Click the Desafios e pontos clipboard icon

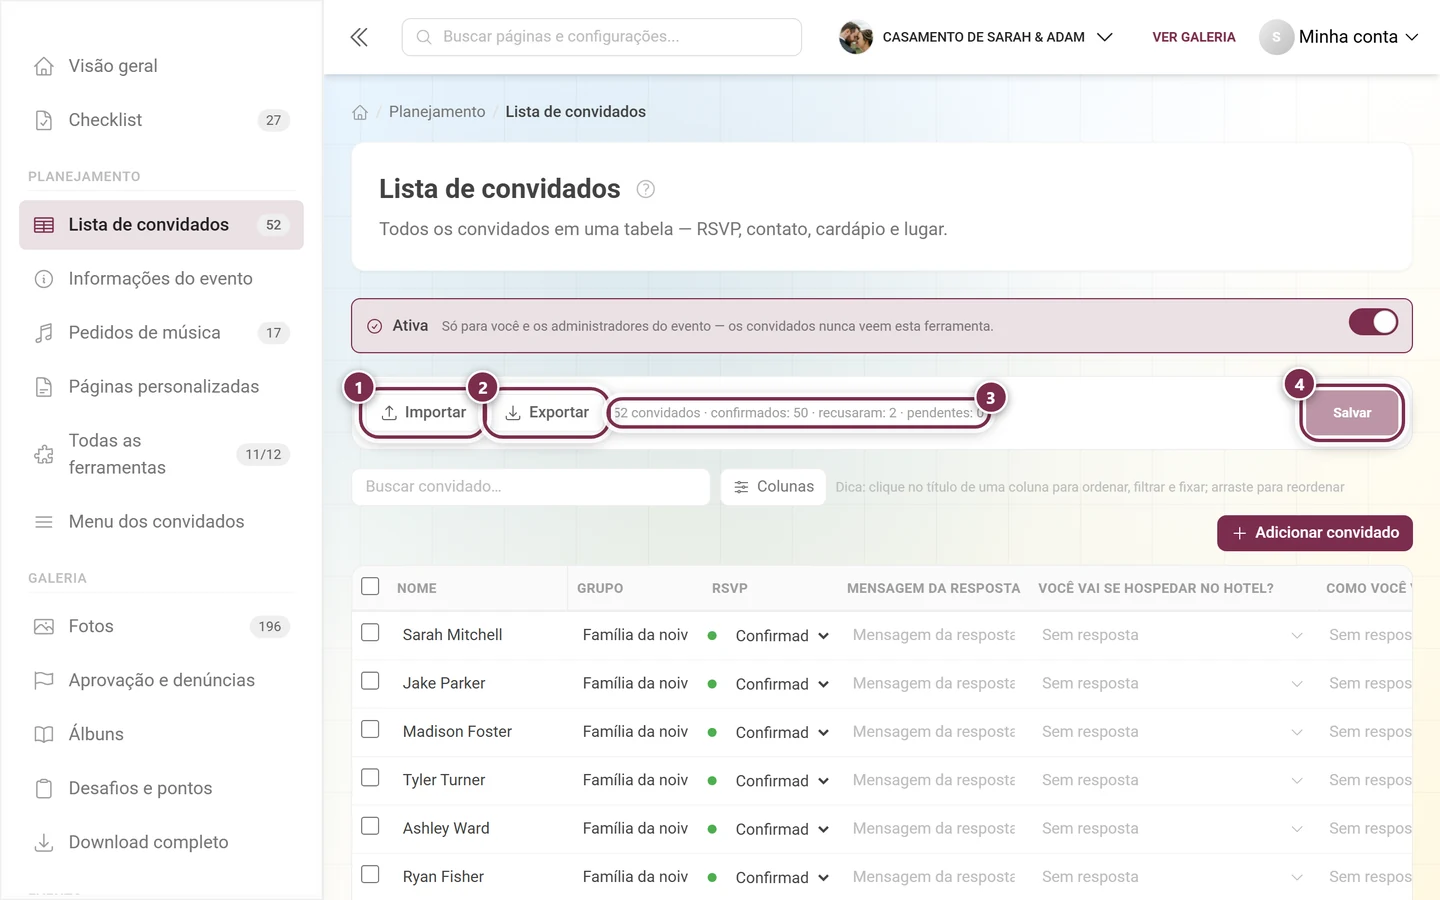(44, 789)
